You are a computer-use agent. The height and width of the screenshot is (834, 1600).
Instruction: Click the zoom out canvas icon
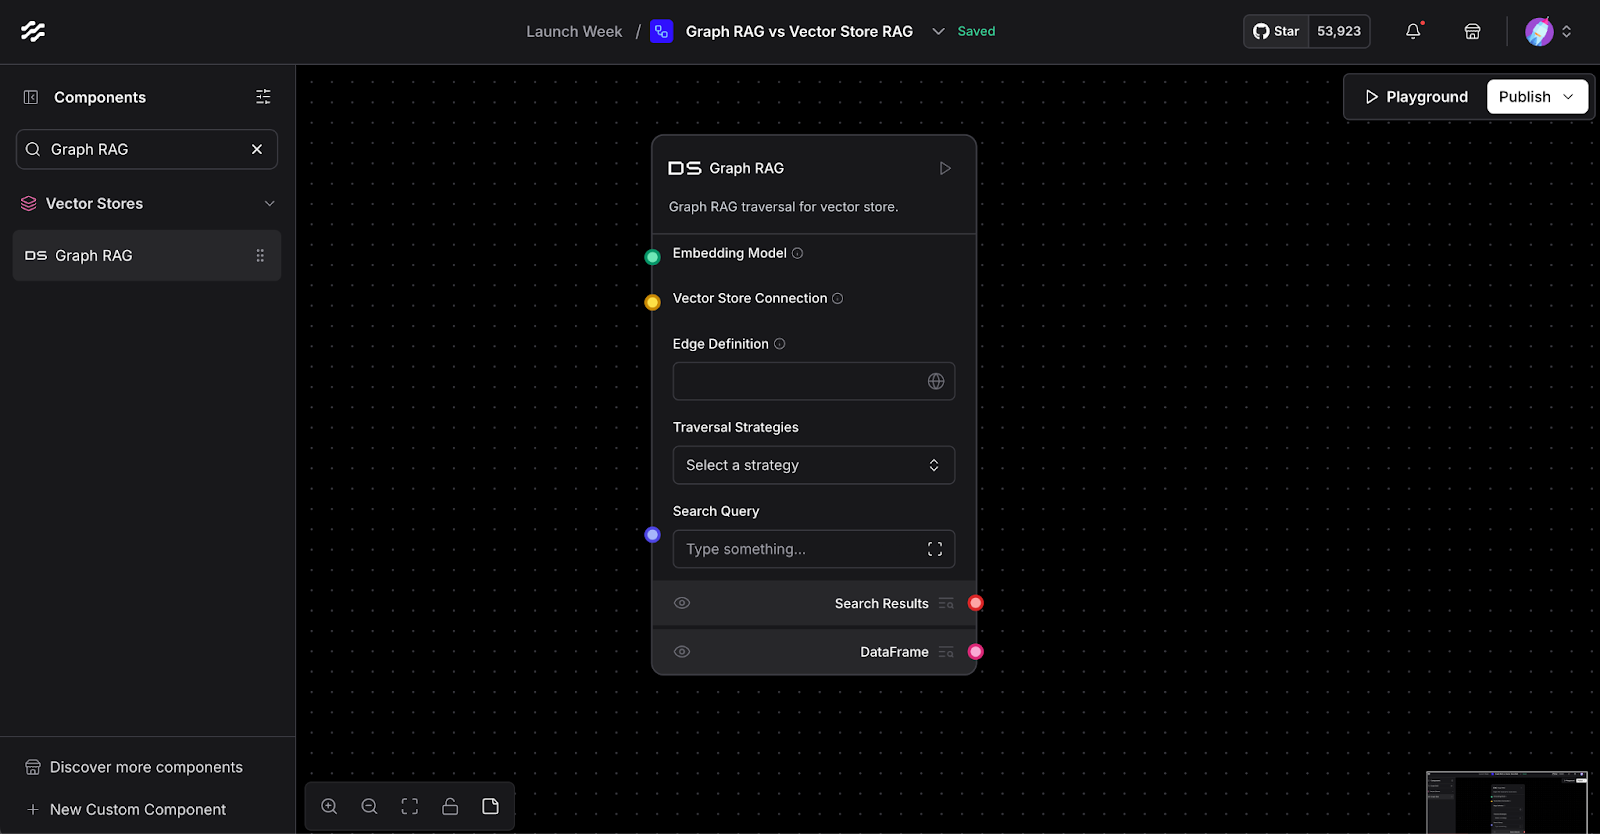click(369, 806)
